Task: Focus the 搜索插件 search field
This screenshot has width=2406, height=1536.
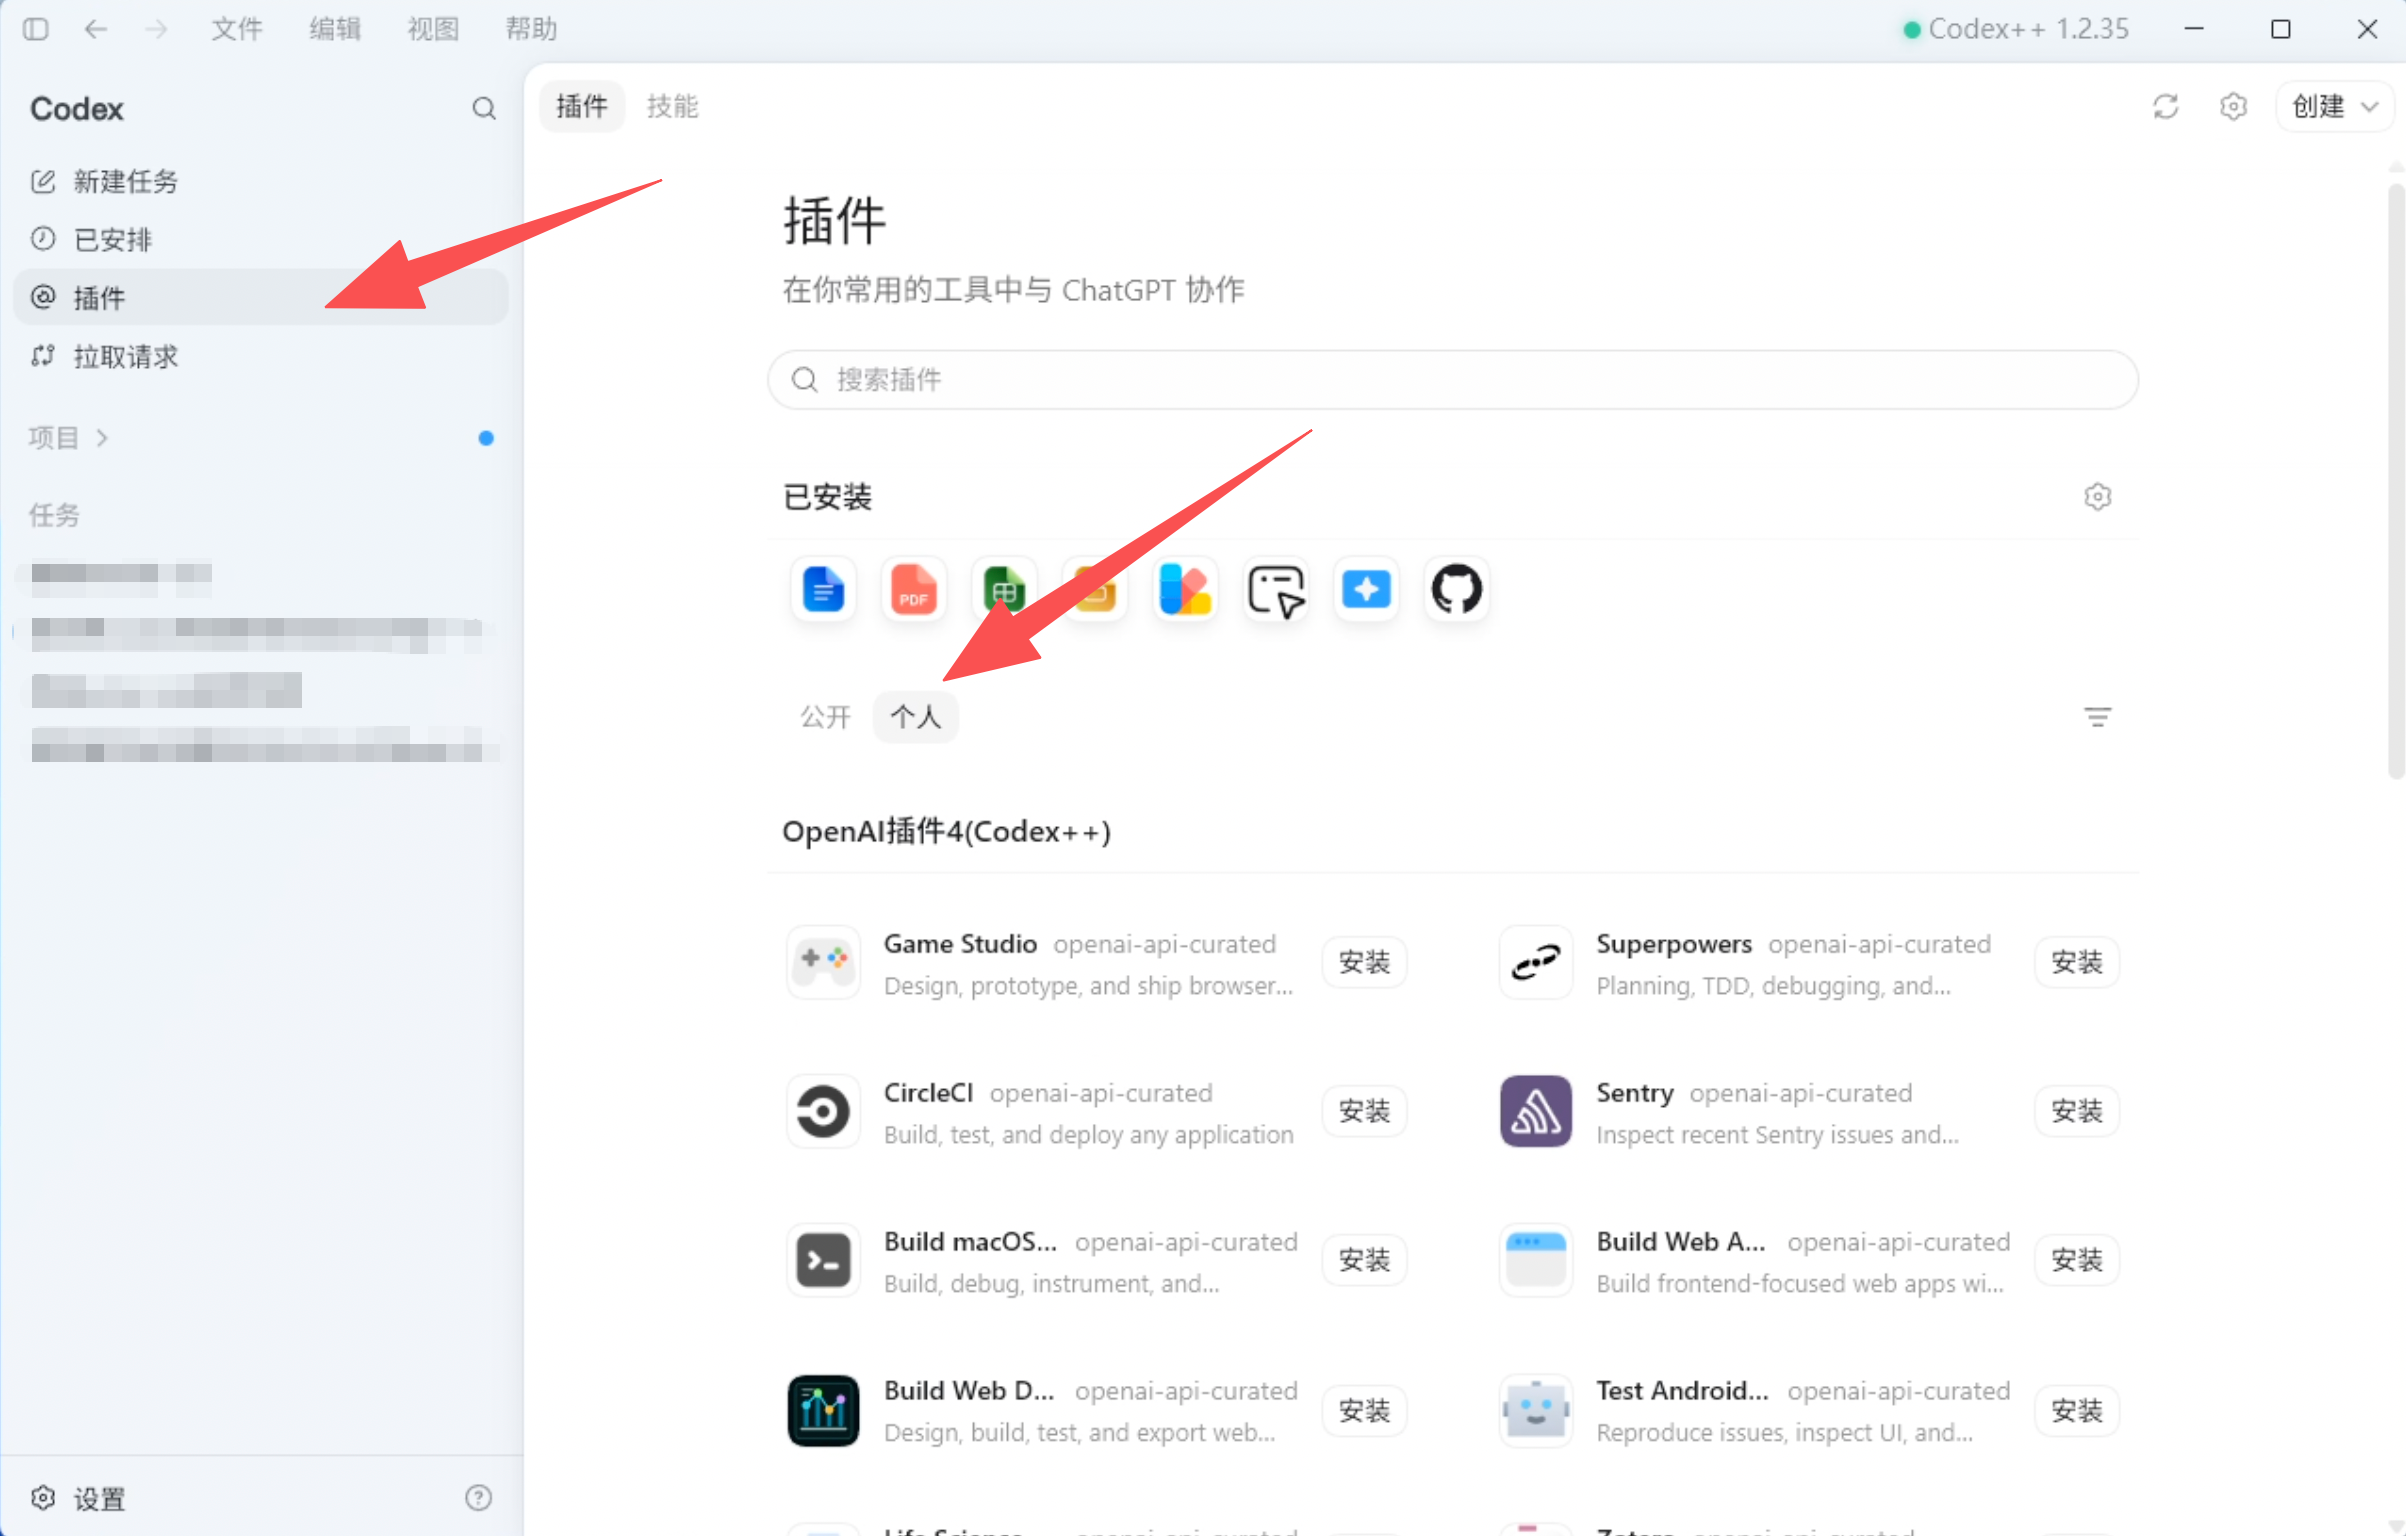Action: (x=1453, y=380)
